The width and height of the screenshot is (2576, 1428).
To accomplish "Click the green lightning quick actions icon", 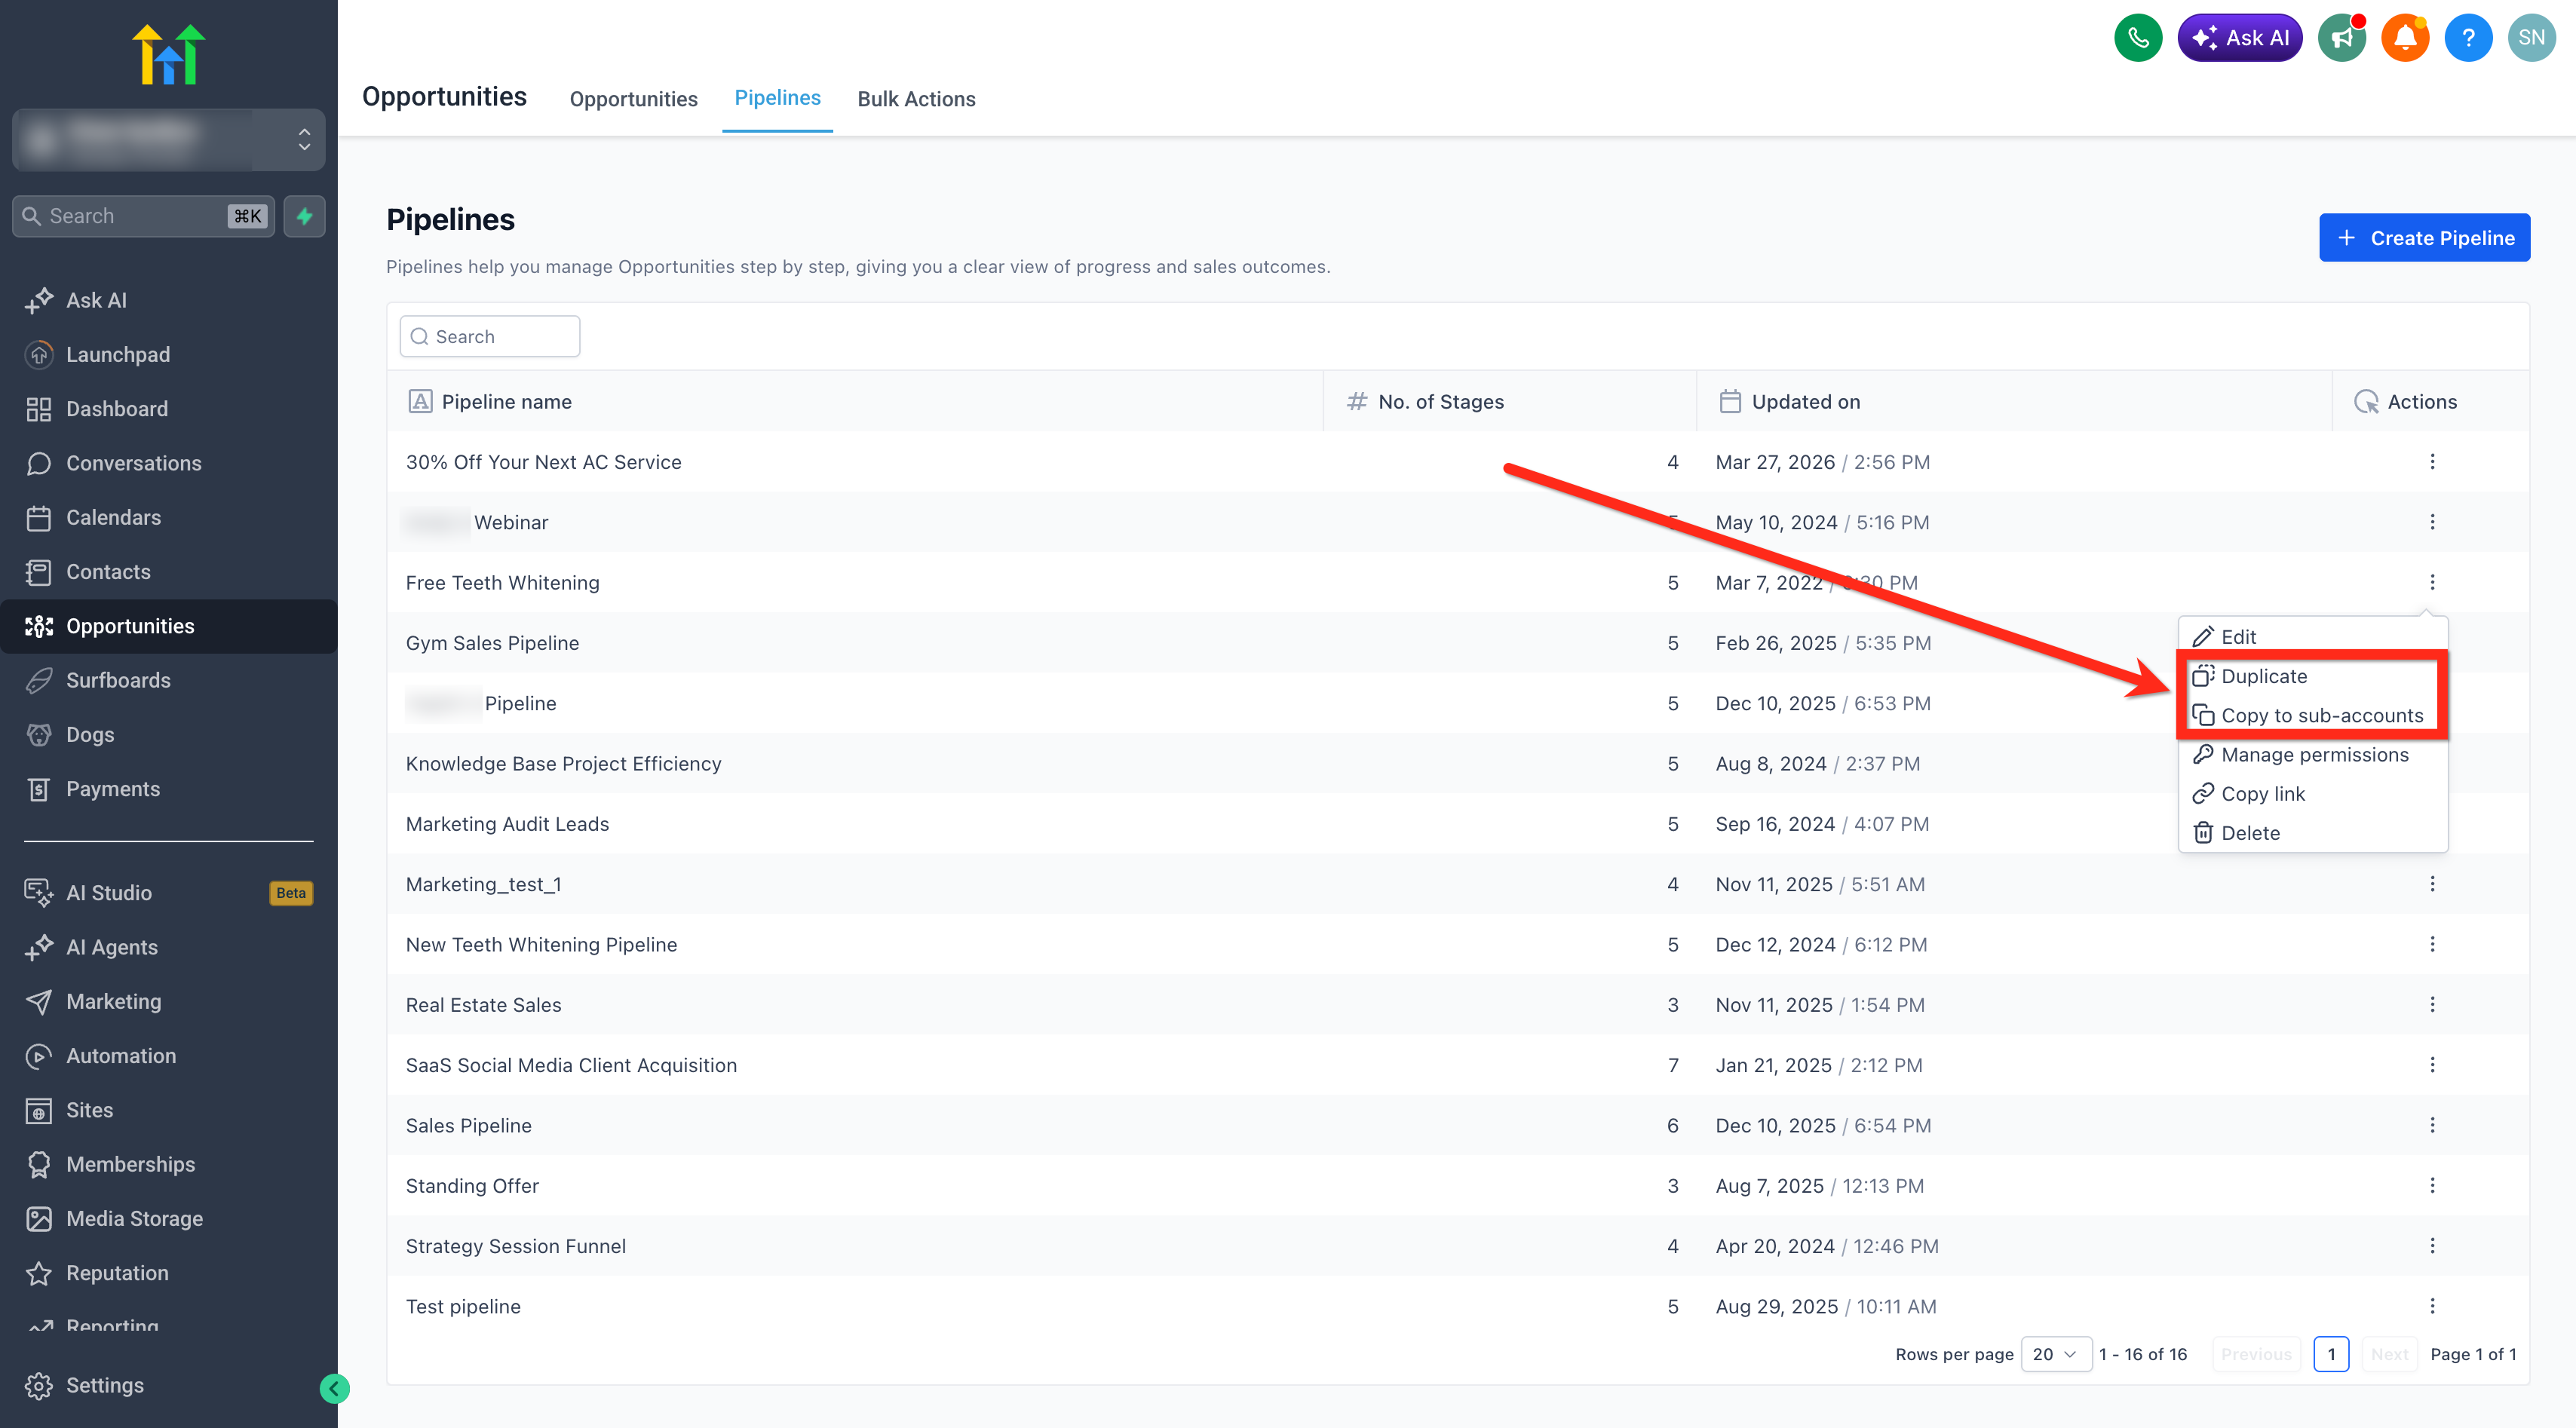I will [x=304, y=216].
